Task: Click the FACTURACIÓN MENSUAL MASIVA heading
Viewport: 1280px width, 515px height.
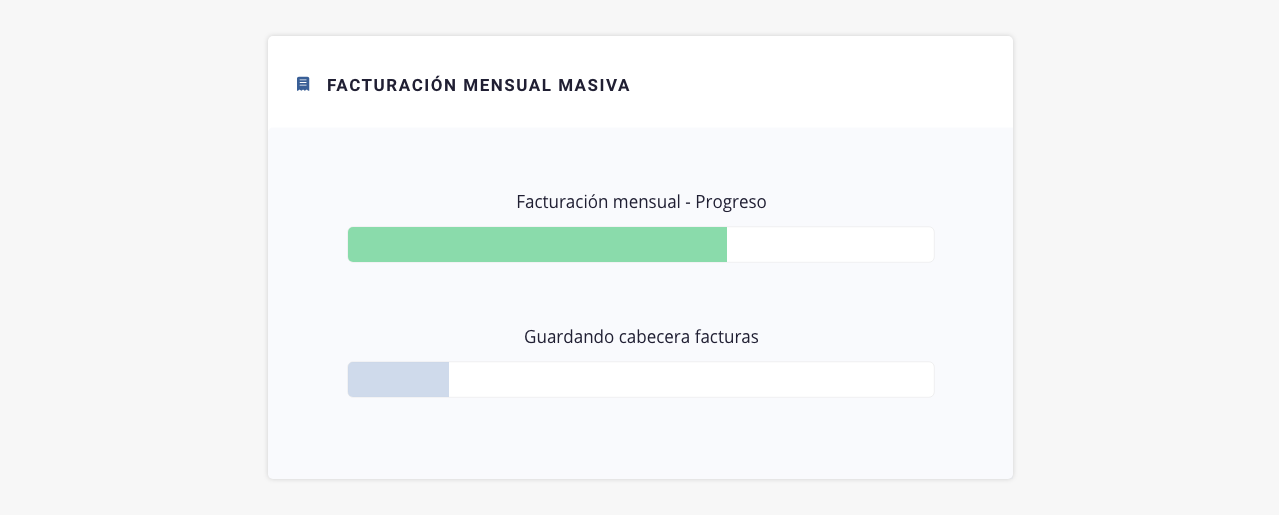Action: point(479,85)
